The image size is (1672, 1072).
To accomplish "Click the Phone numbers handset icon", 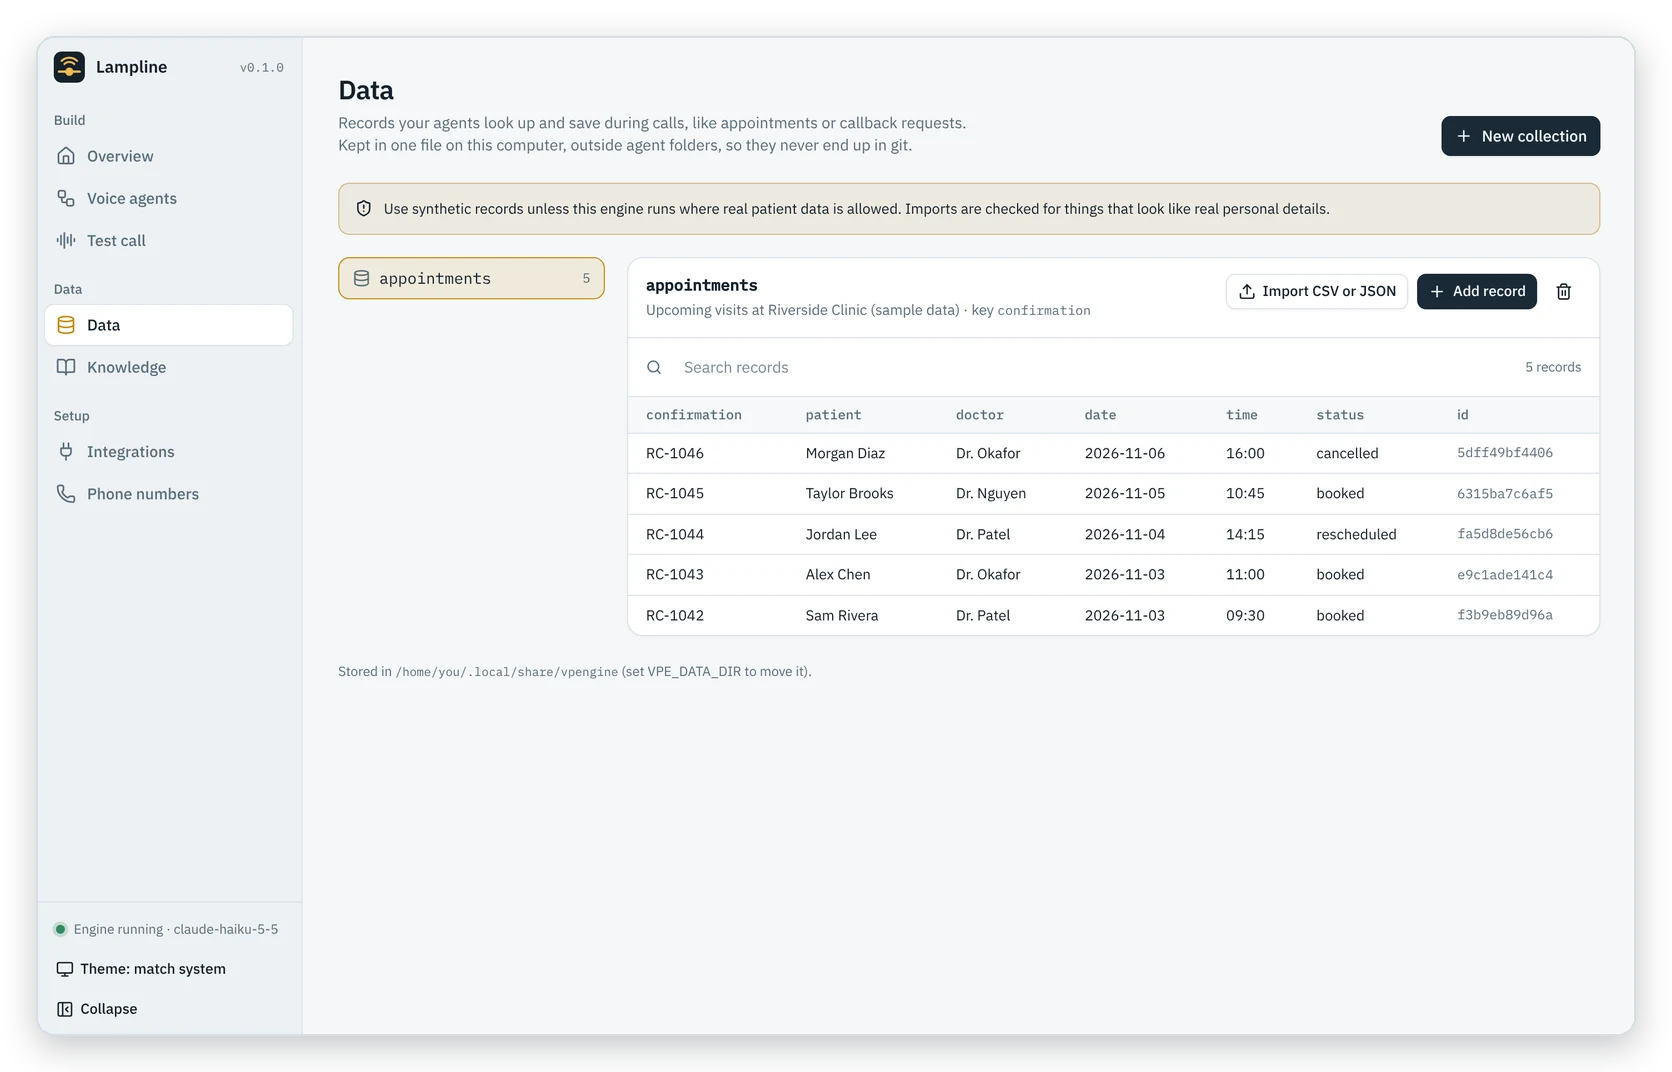I will pos(66,494).
